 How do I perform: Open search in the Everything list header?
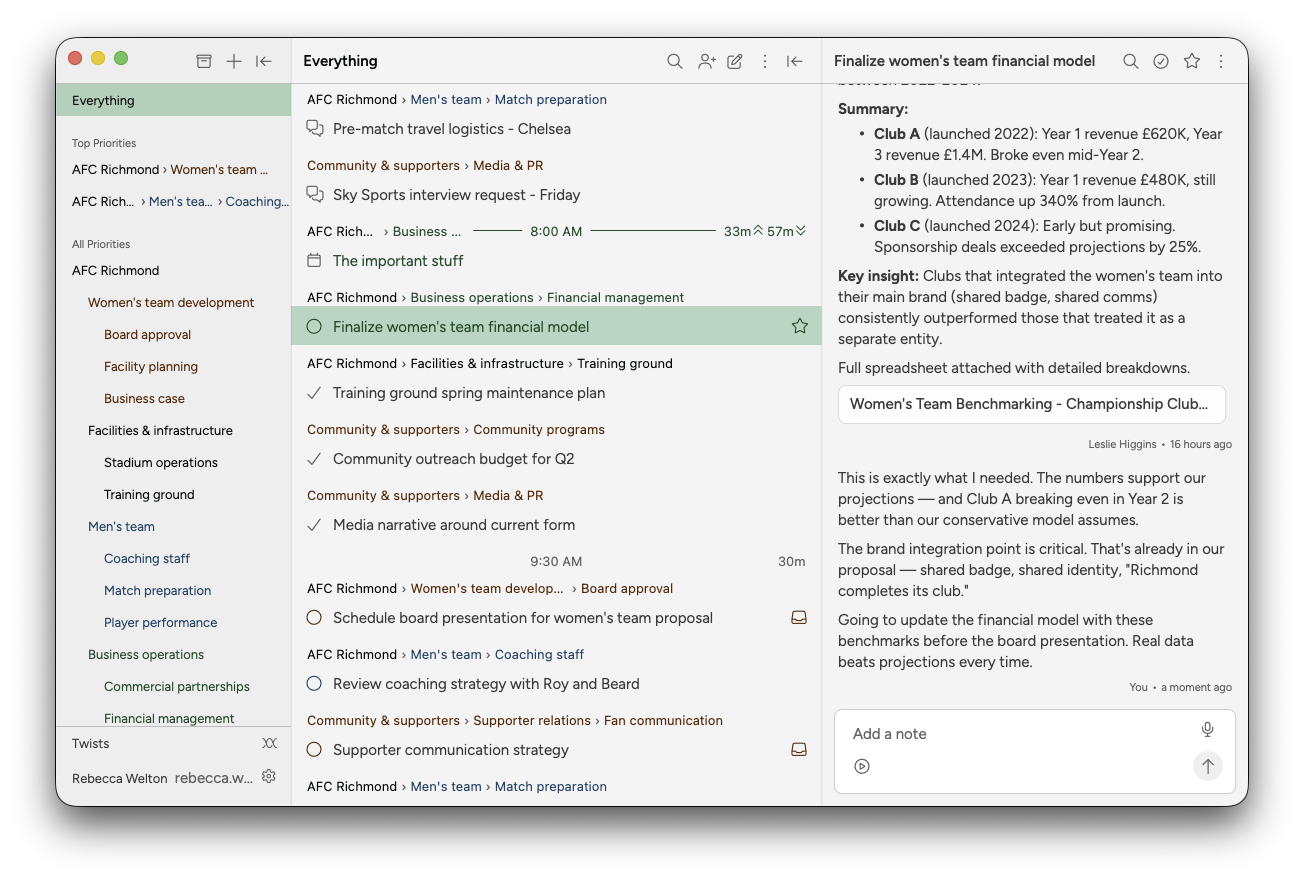pyautogui.click(x=675, y=61)
